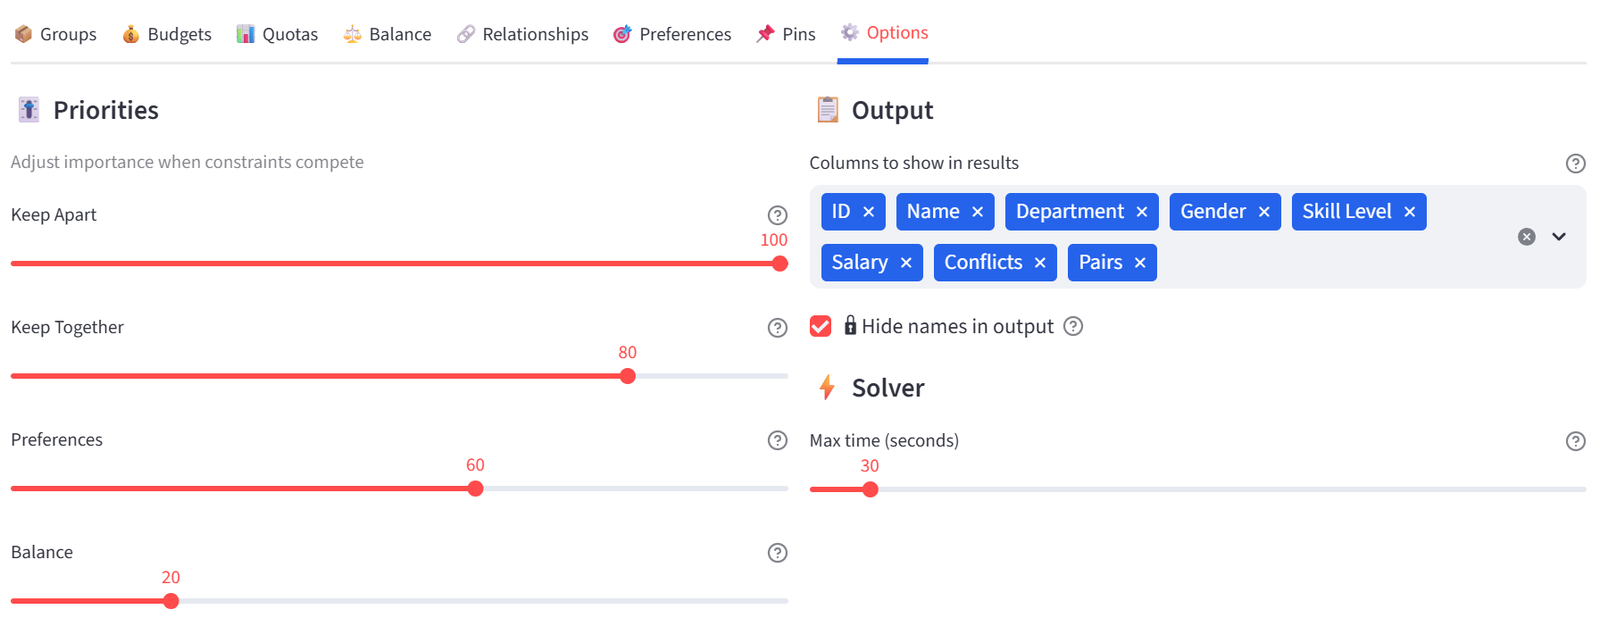Open help icon for Max time

click(1575, 441)
